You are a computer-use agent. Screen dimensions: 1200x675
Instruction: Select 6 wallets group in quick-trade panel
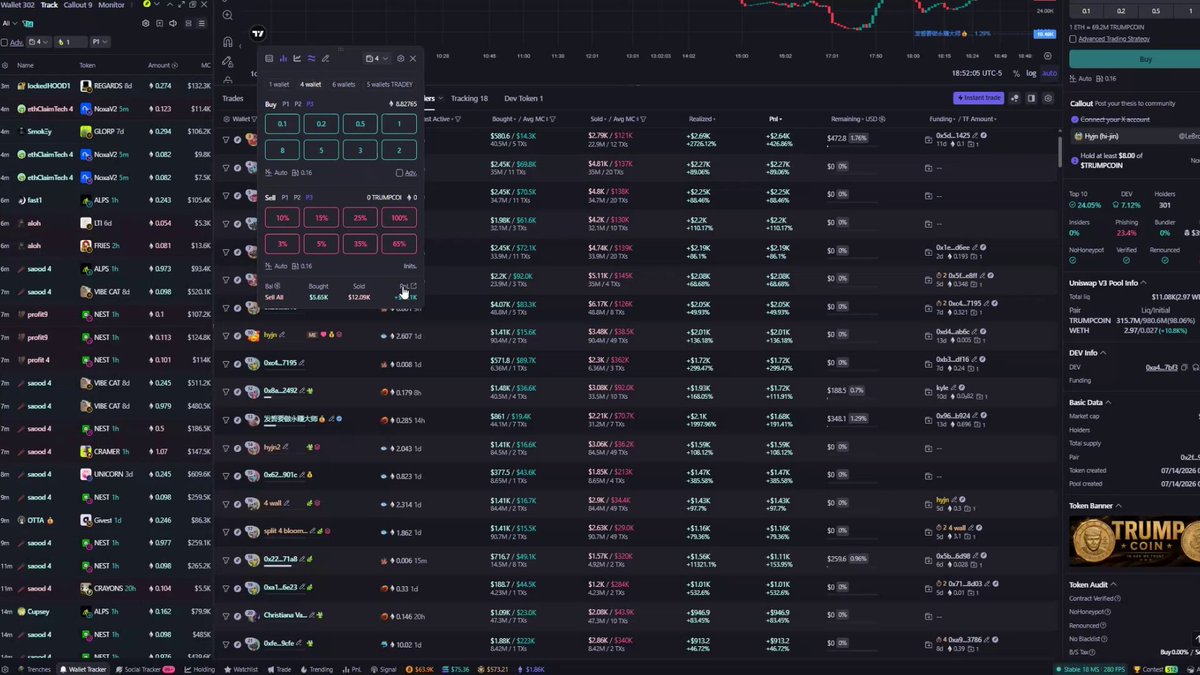point(344,84)
